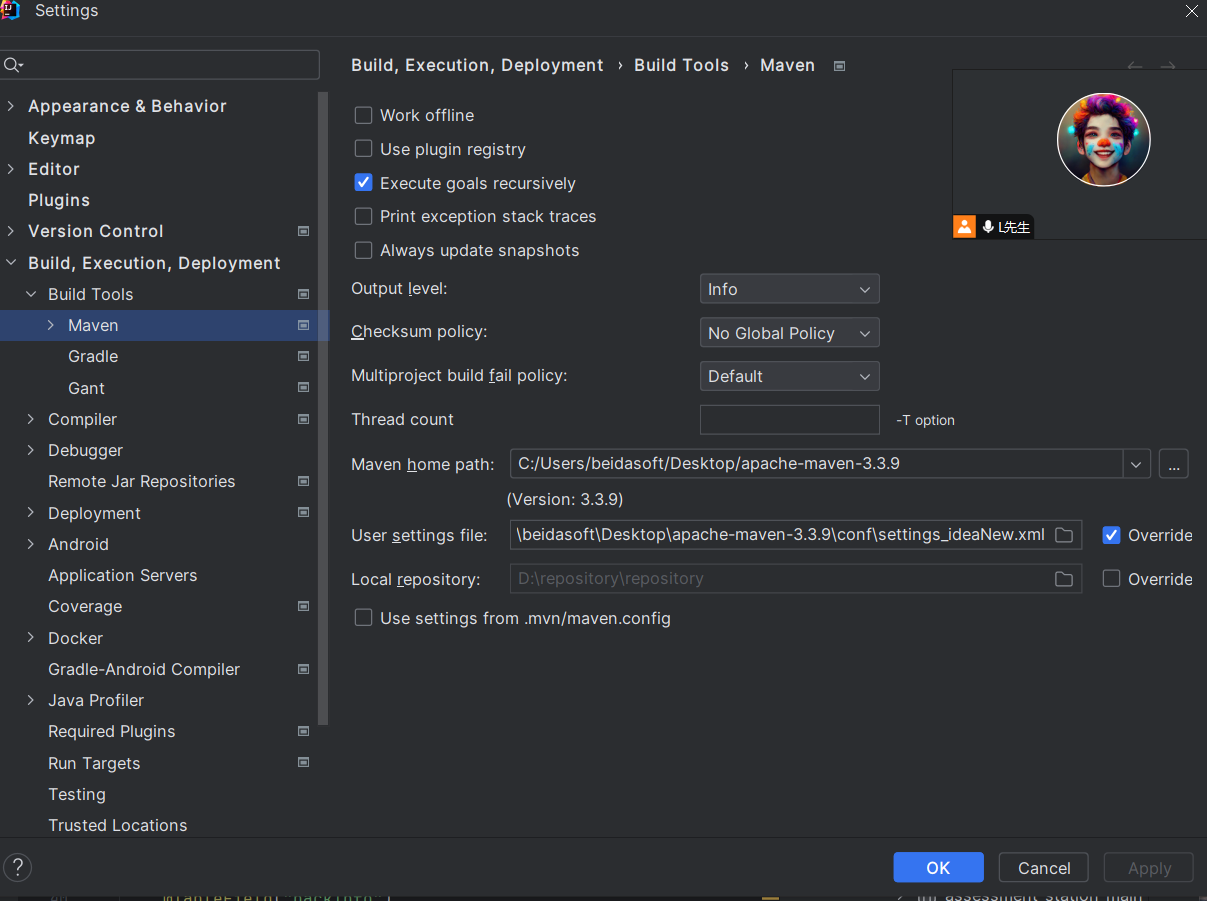The image size is (1207, 901).
Task: Click the project-level icon beside Remote Jar Repositories
Action: tap(303, 481)
